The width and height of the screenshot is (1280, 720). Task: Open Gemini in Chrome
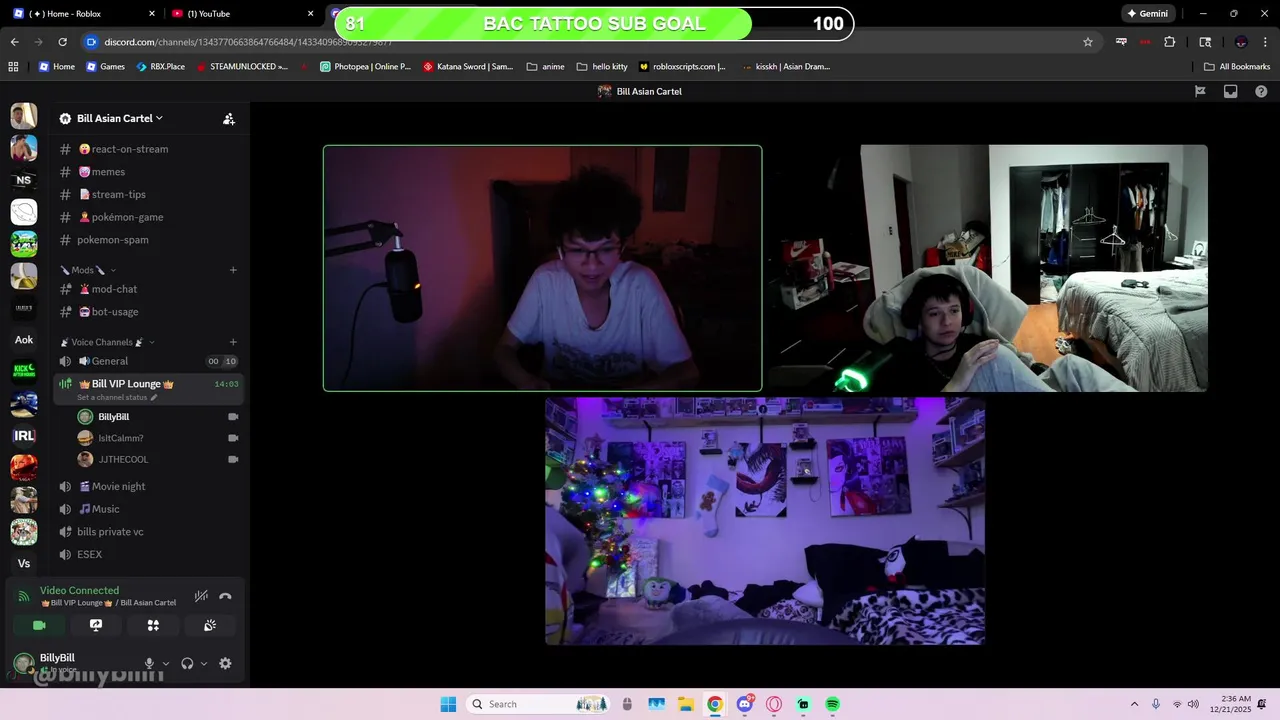tap(1147, 14)
